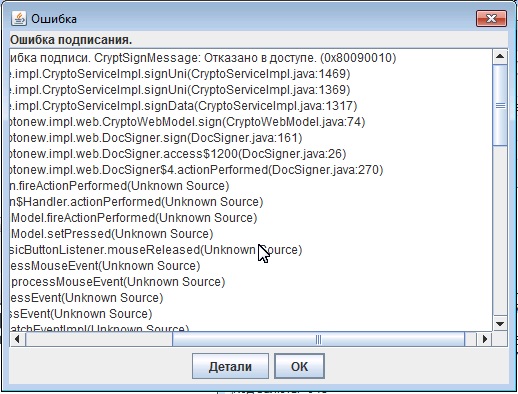Confirm the error with OK button
518x394 pixels.
pyautogui.click(x=299, y=366)
